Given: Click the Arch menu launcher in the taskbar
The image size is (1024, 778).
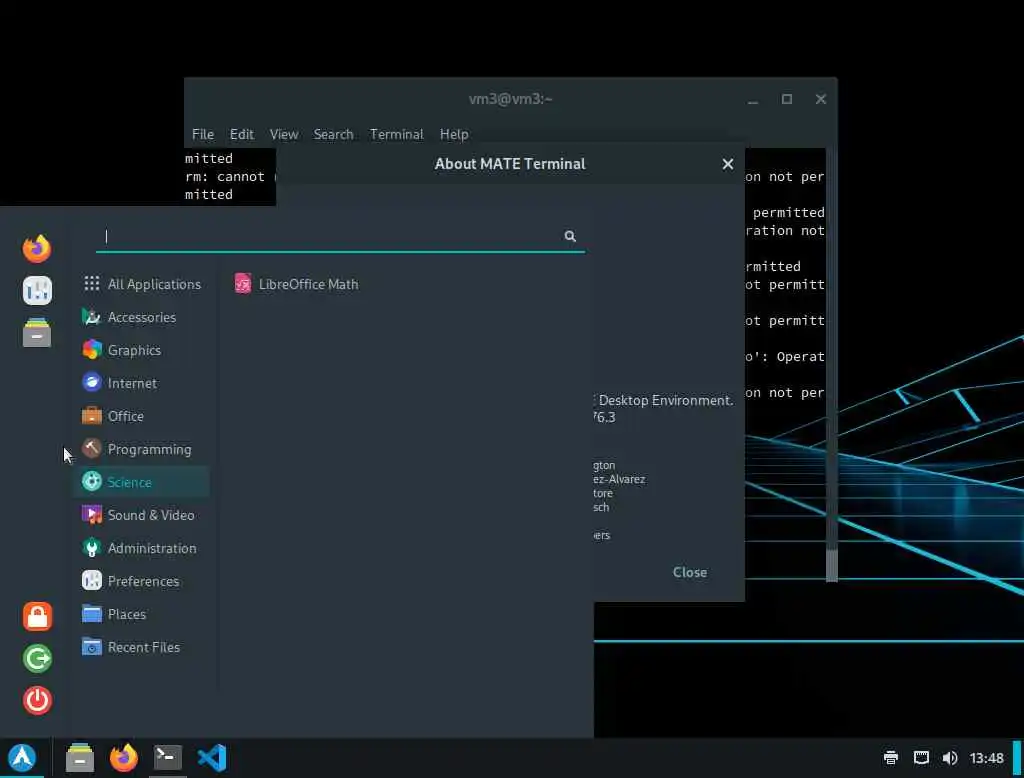Looking at the screenshot, I should [22, 758].
